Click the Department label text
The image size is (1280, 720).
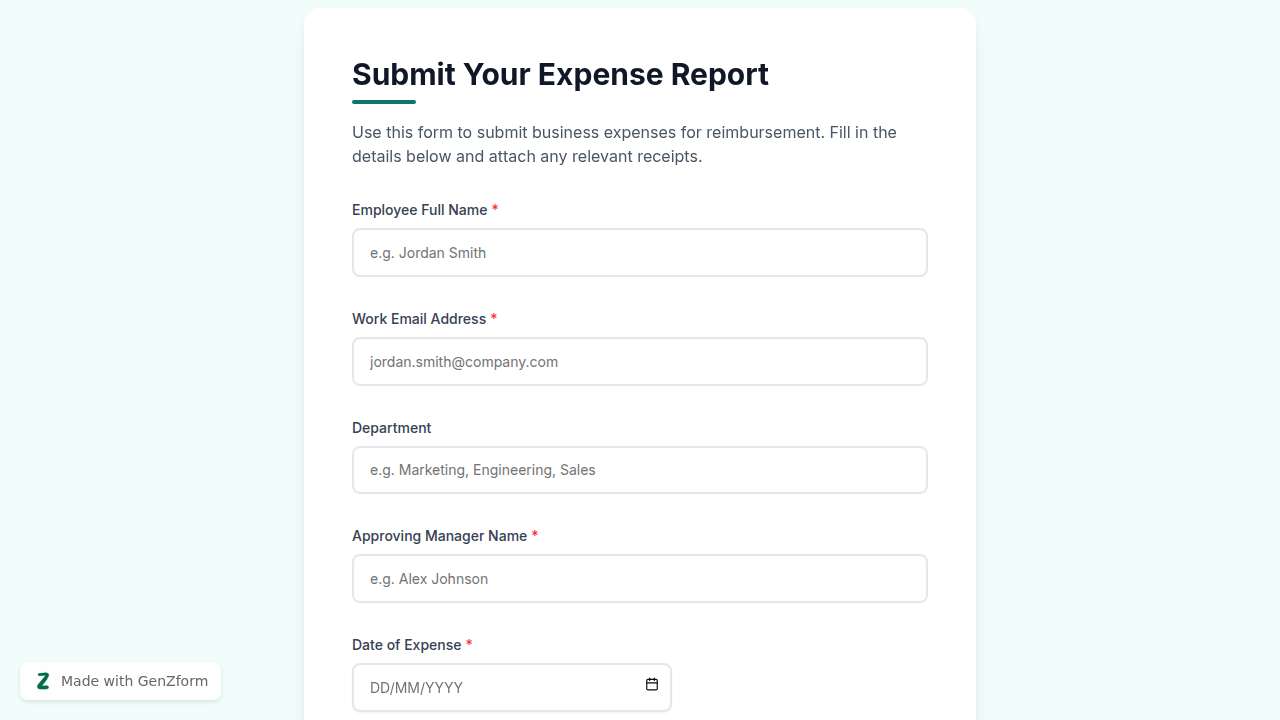point(391,428)
